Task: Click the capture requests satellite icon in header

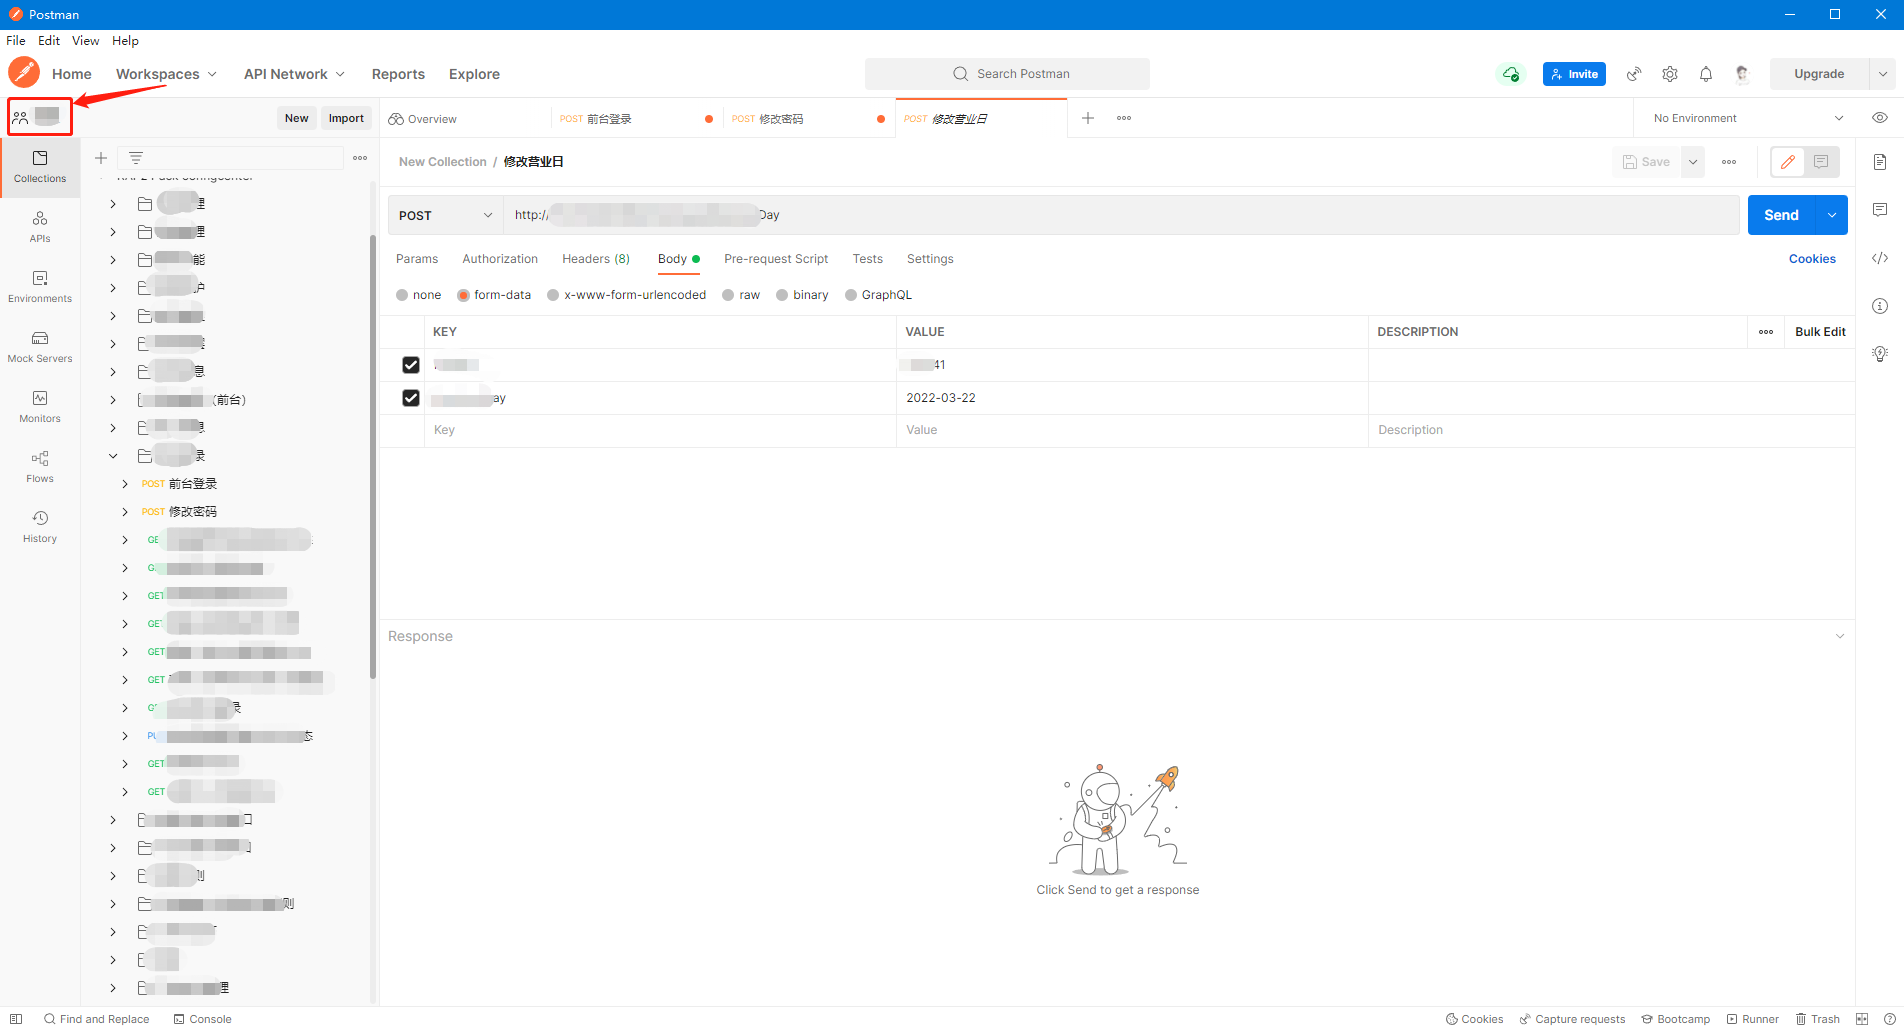Action: pyautogui.click(x=1634, y=74)
